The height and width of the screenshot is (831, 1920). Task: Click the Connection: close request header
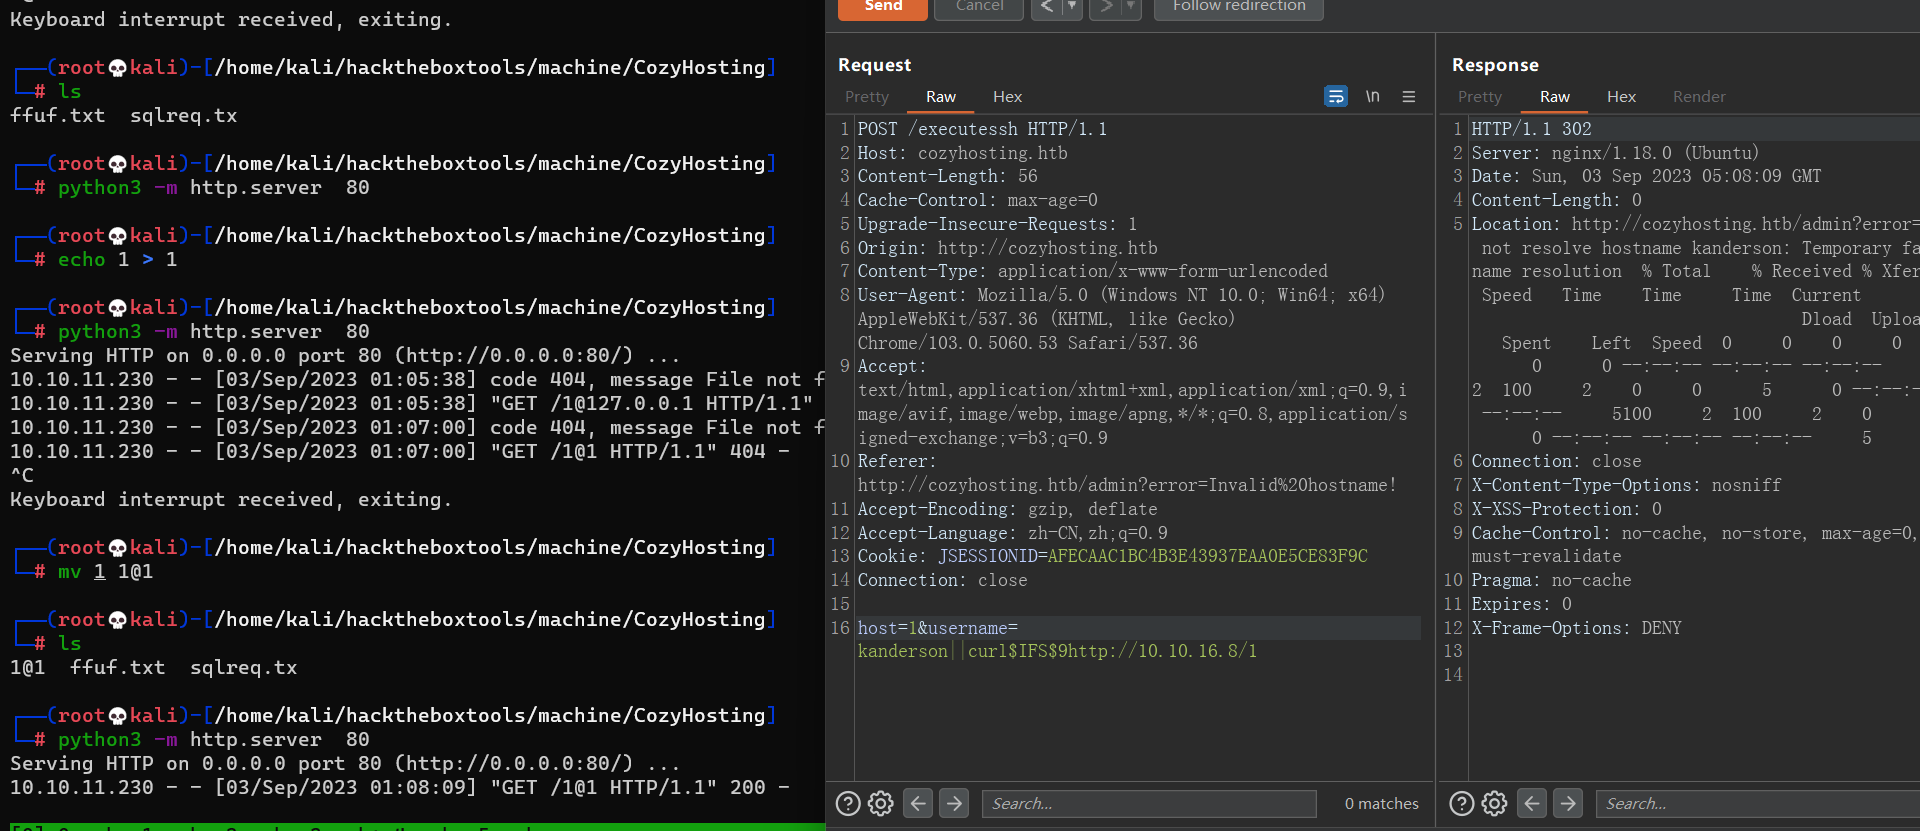tap(942, 580)
